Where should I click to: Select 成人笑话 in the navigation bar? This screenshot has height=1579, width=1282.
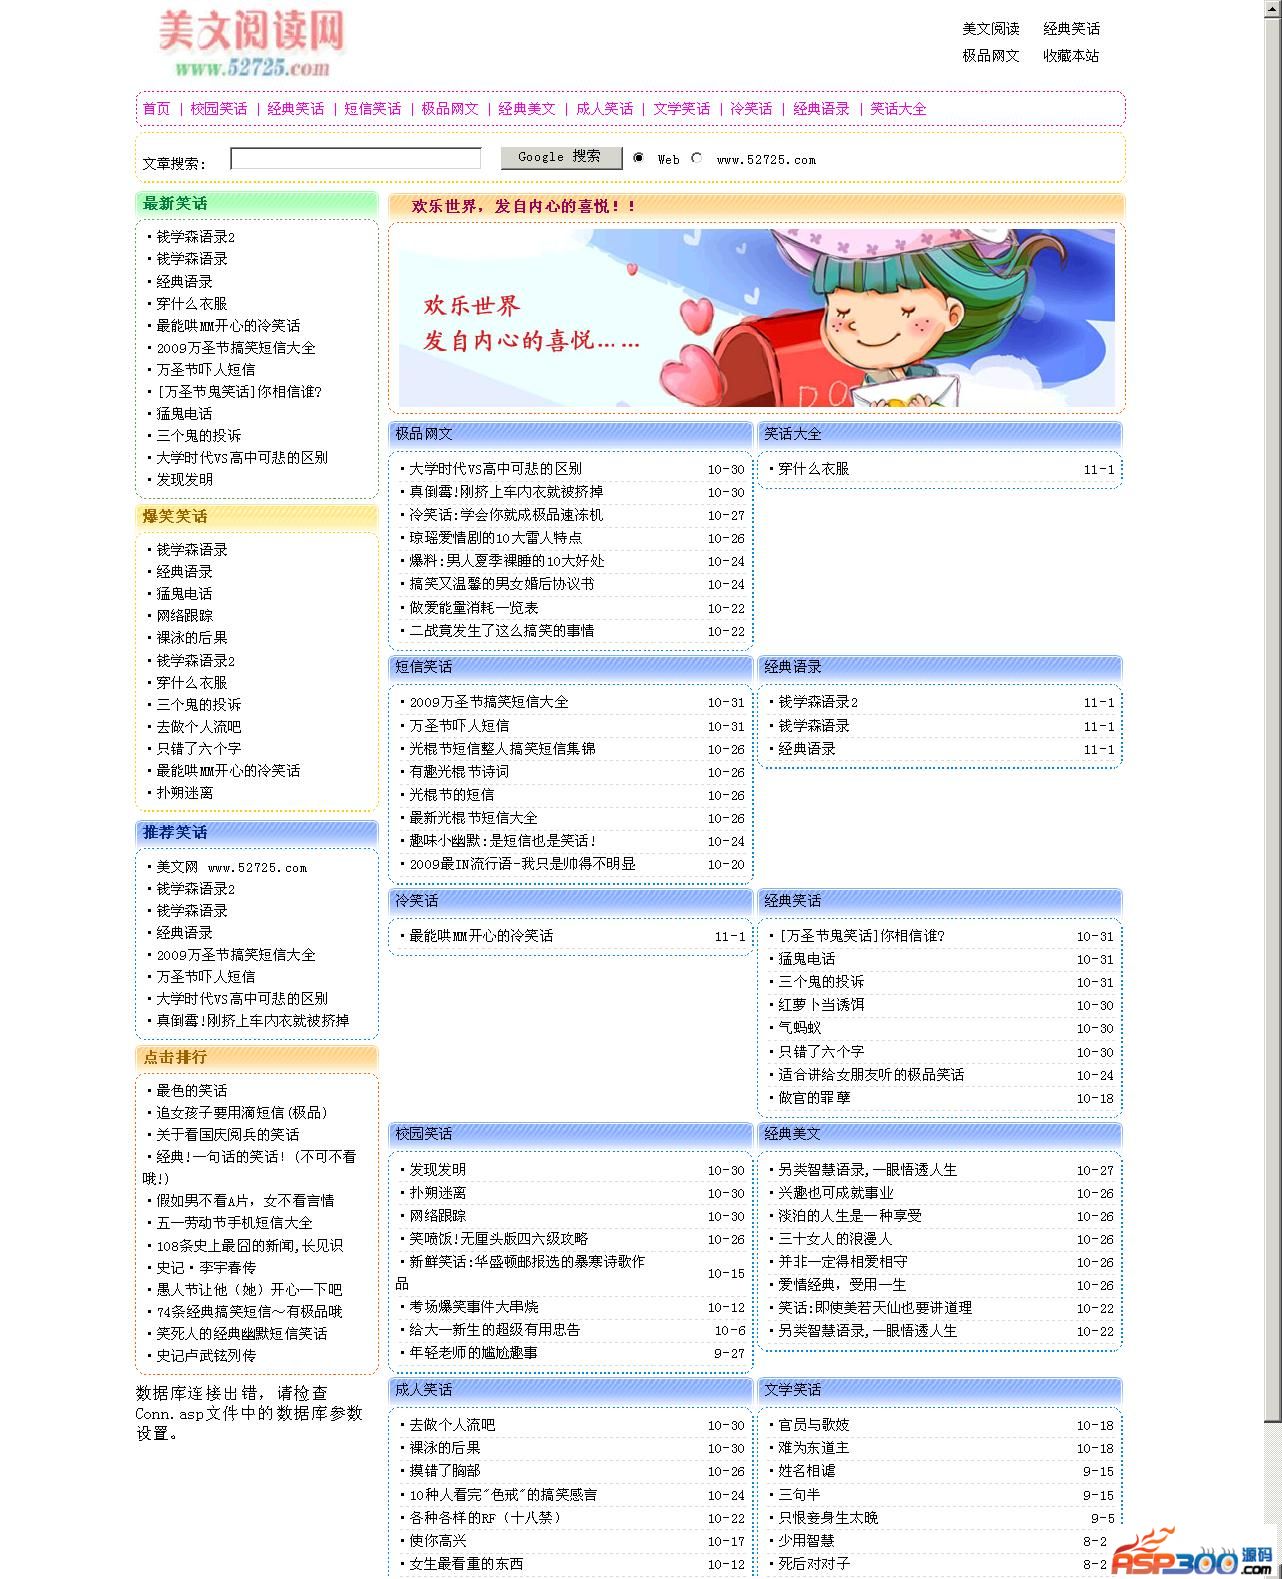click(x=604, y=109)
